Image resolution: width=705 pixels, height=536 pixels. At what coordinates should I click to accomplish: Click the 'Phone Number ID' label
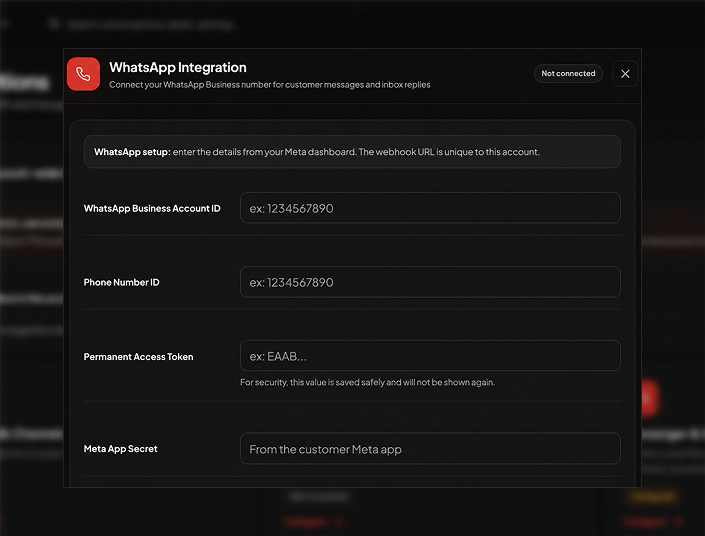pyautogui.click(x=121, y=282)
